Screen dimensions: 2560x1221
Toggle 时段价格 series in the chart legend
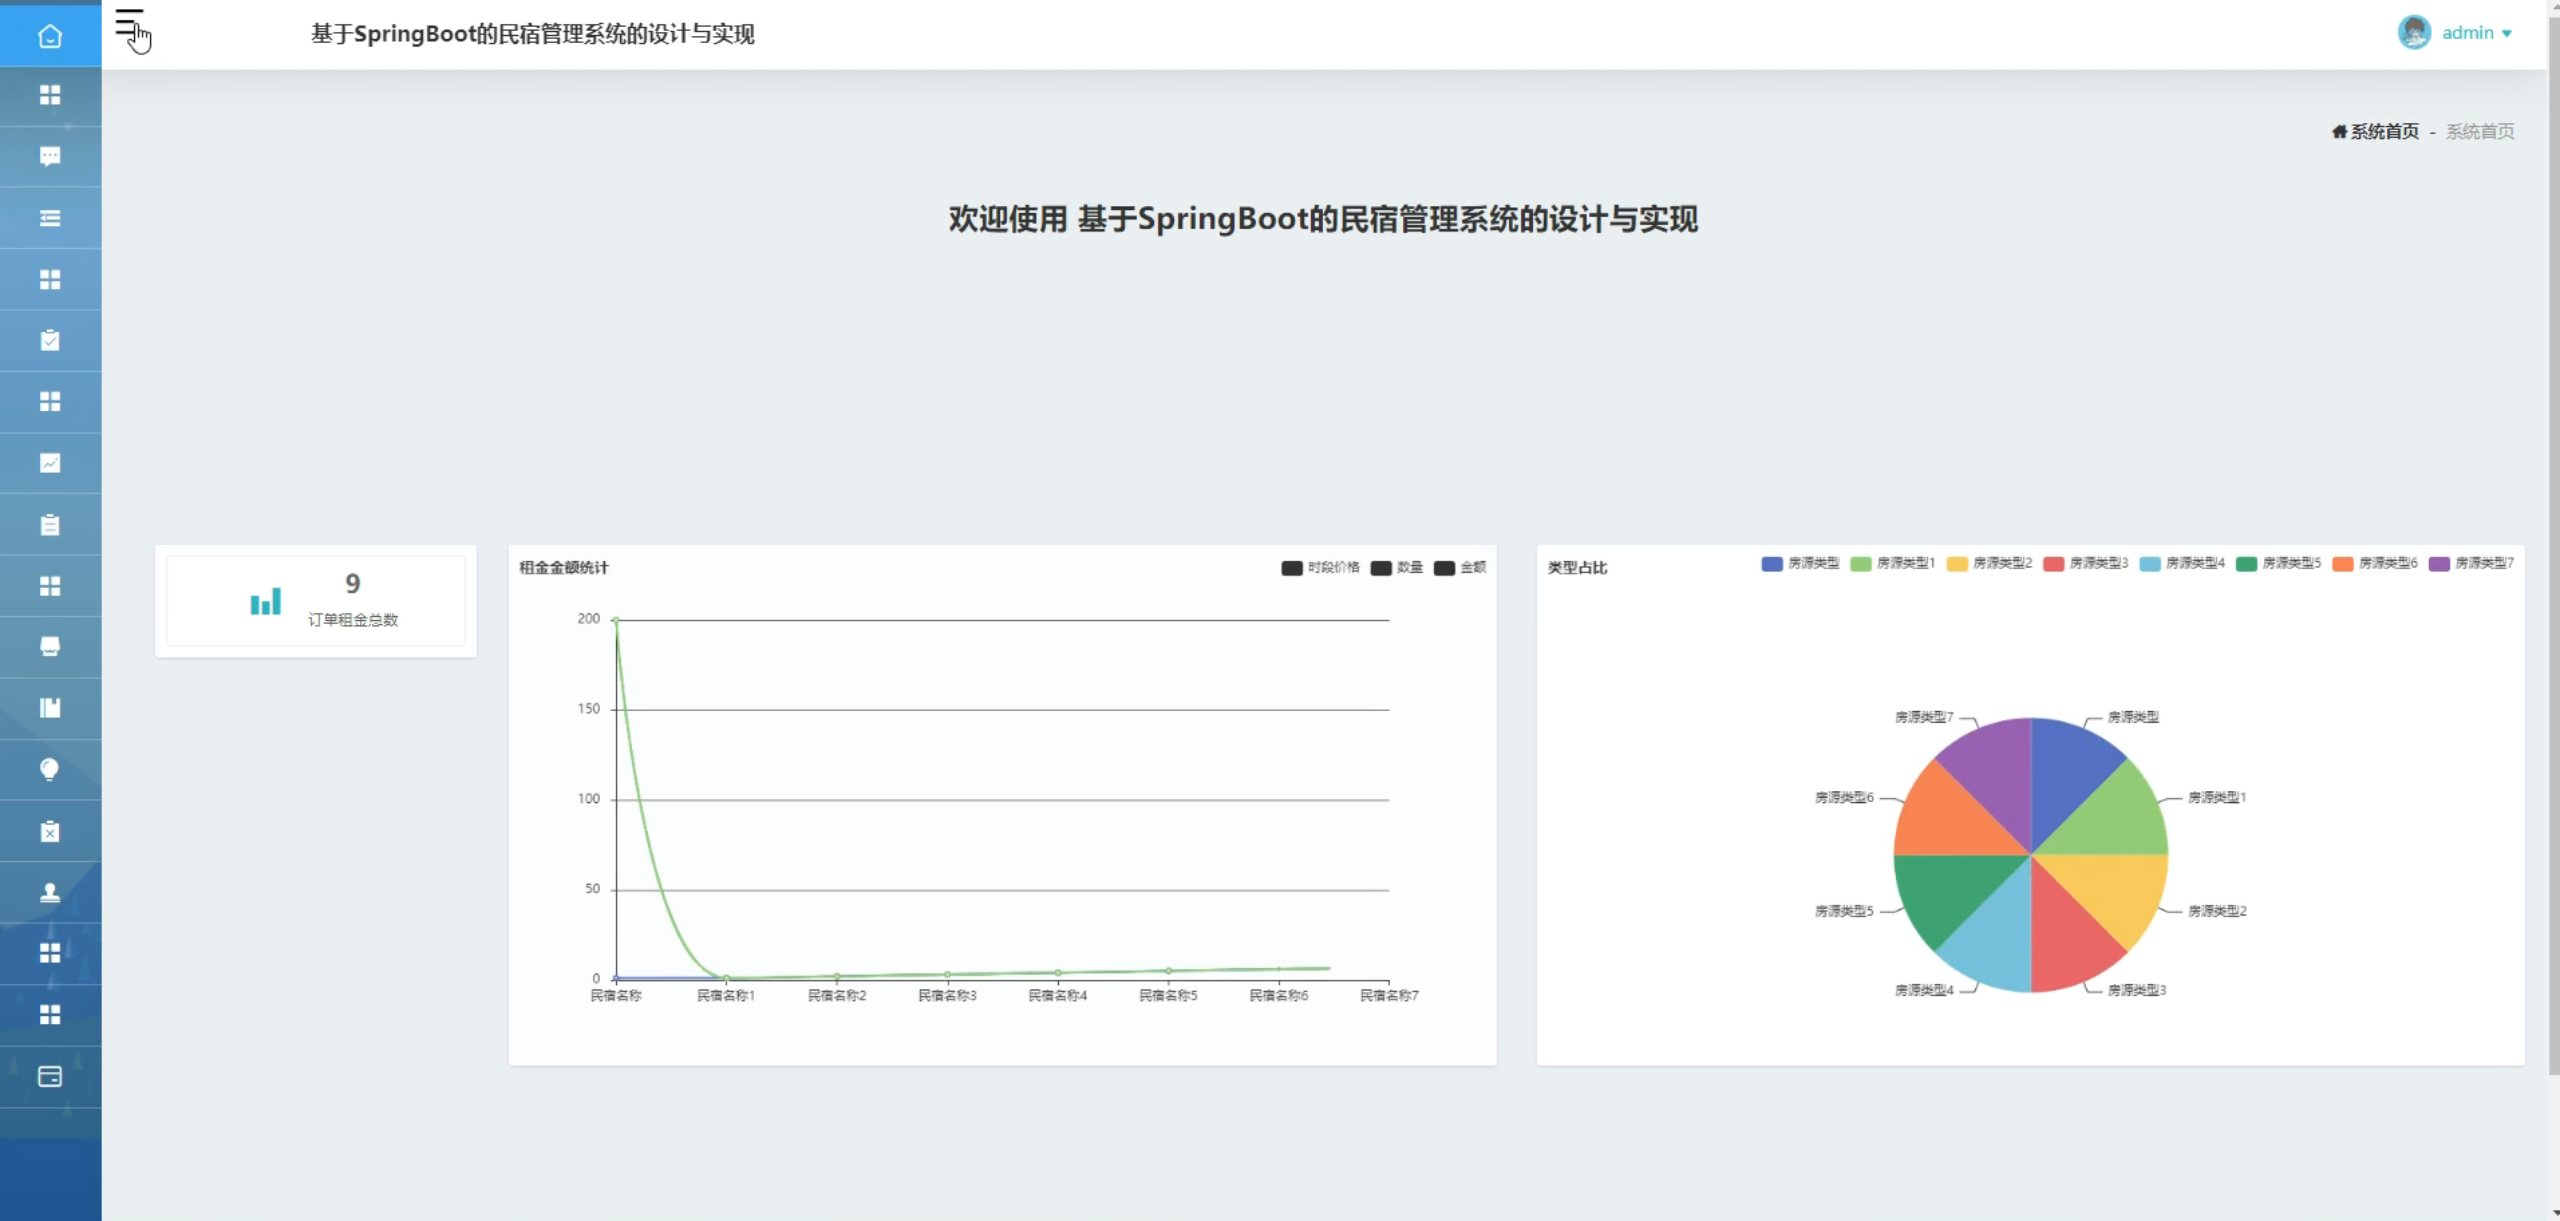(x=1320, y=567)
